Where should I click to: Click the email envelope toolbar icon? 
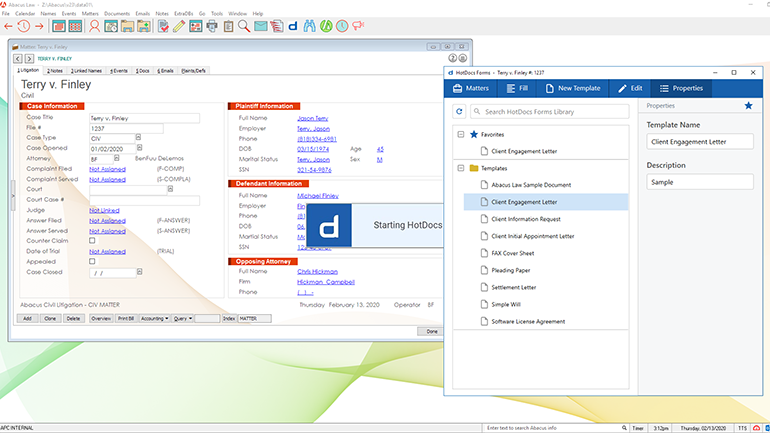coord(261,27)
